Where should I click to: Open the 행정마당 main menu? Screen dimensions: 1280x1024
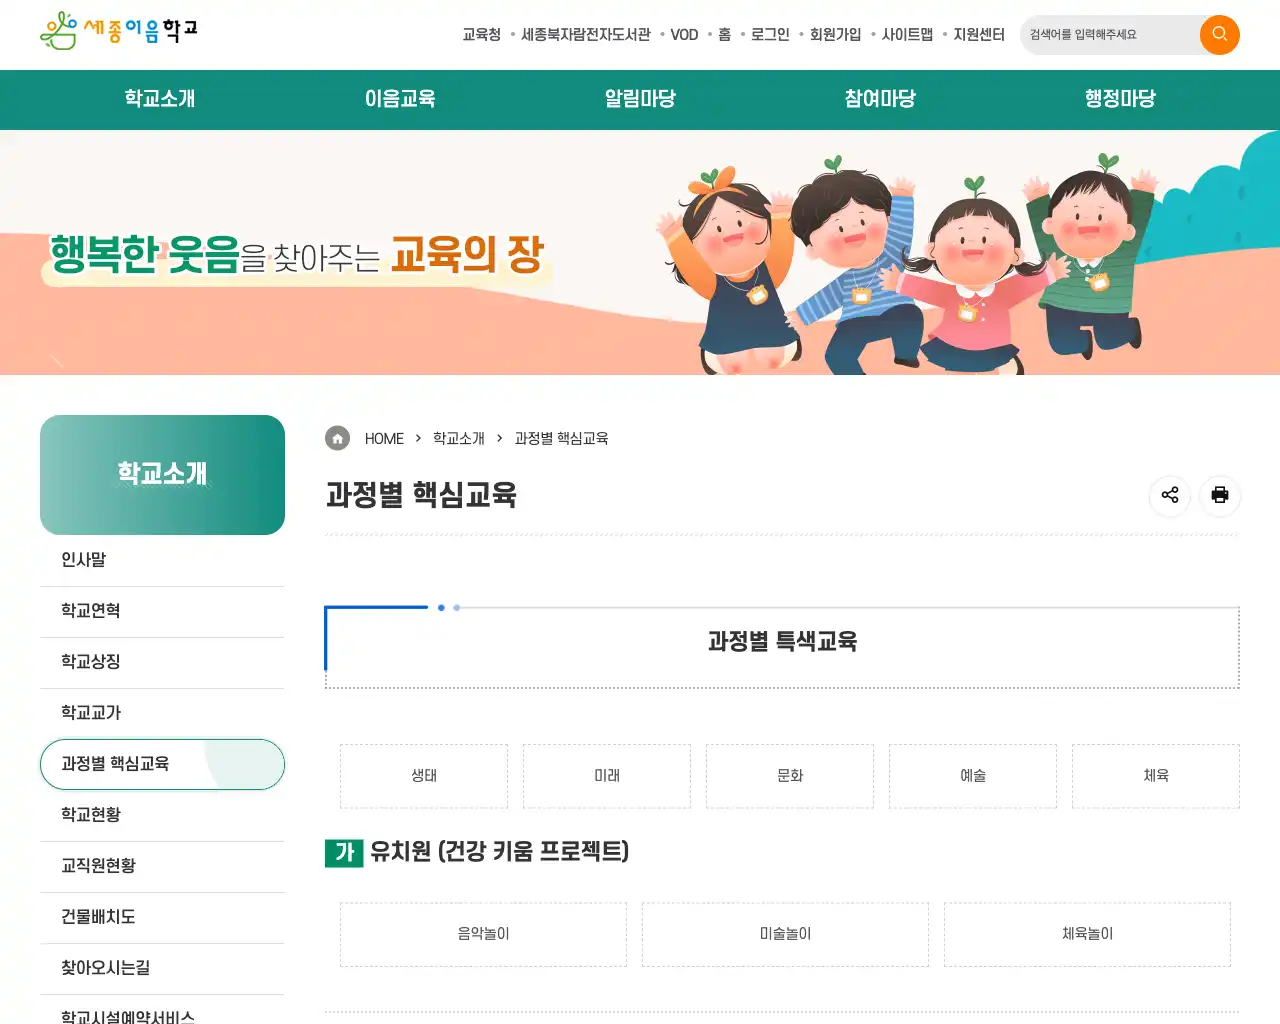pos(1120,99)
